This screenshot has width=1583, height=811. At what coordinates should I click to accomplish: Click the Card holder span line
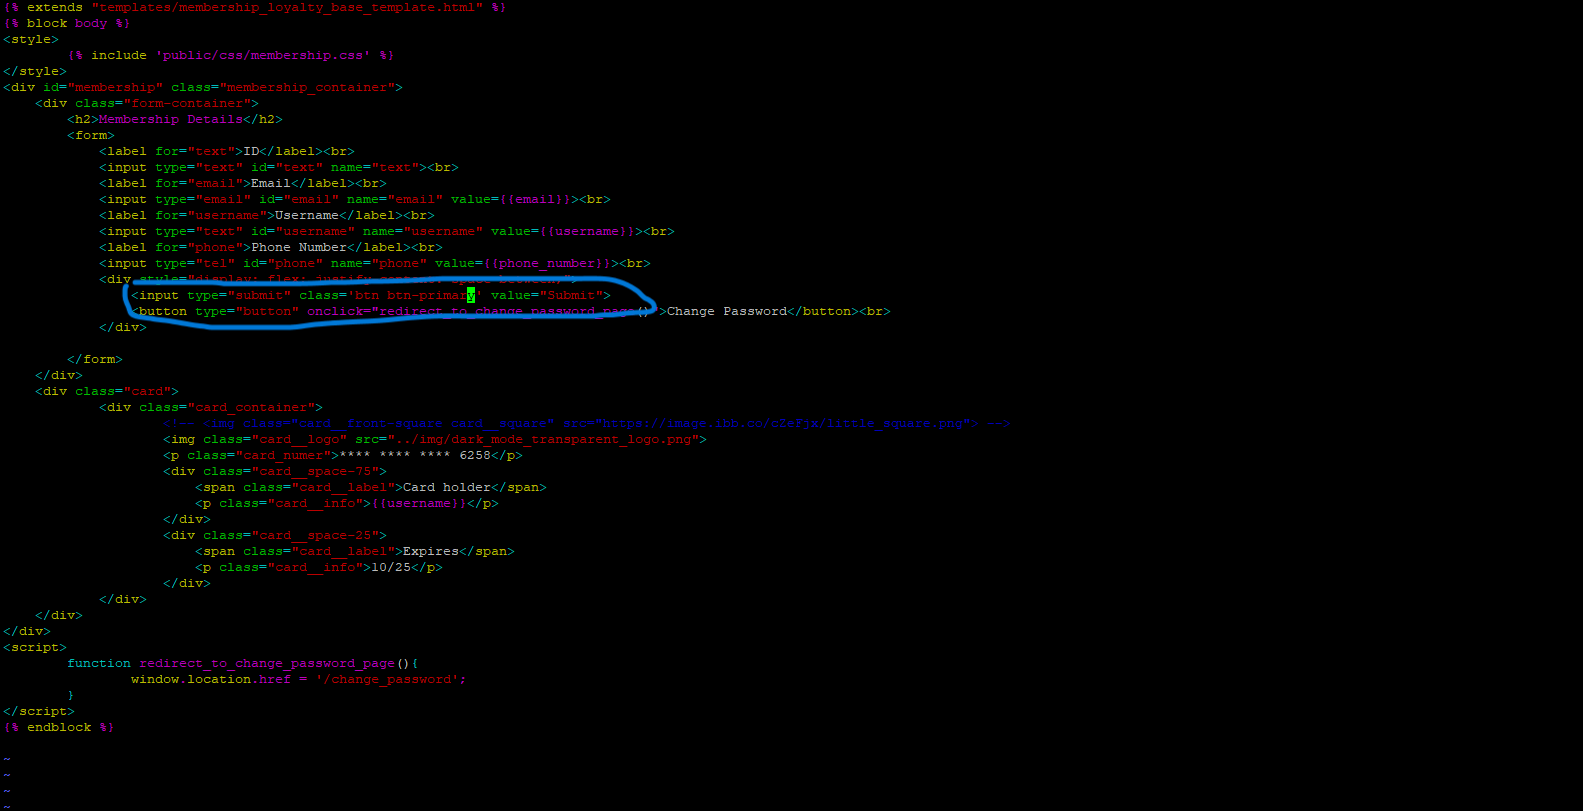[371, 487]
